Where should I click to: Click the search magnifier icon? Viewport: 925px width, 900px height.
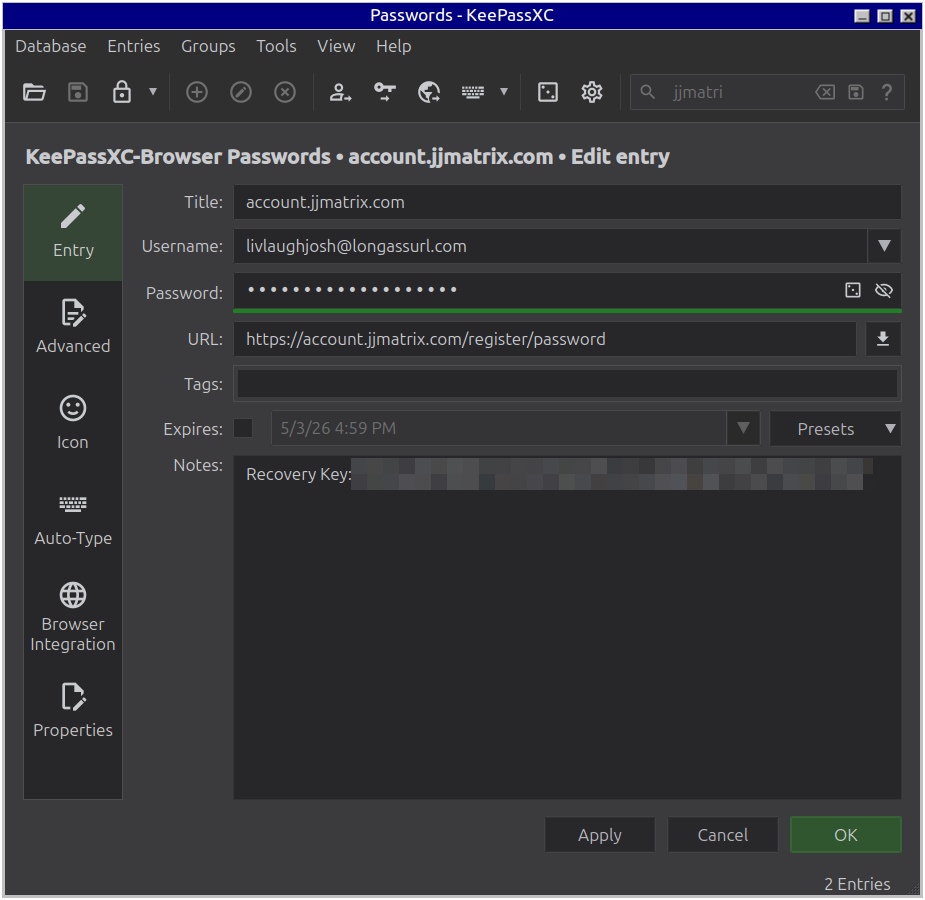click(x=647, y=92)
